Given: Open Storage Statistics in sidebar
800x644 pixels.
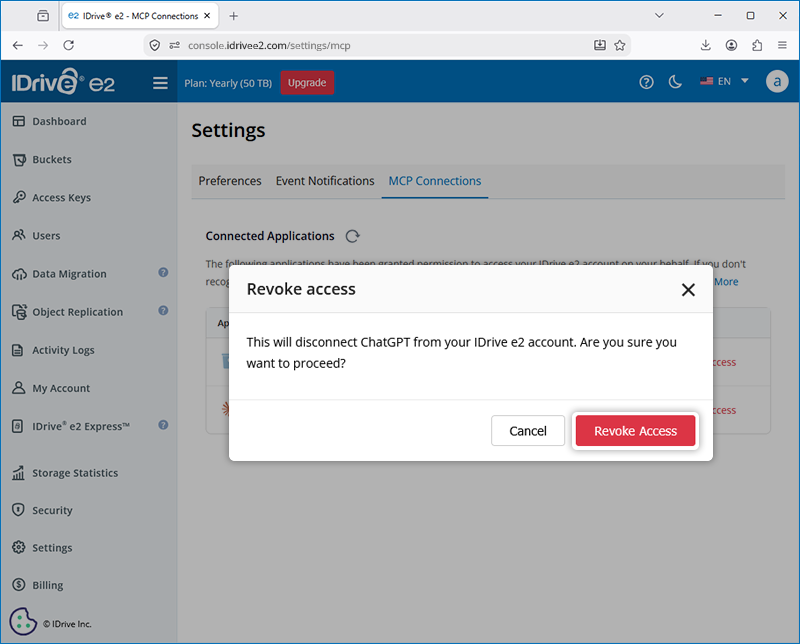Looking at the screenshot, I should [x=75, y=473].
